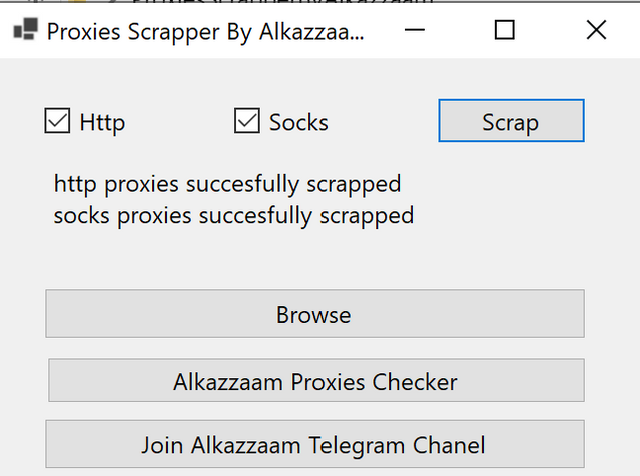Click the socks proxies succesfully scrapped message

point(234,215)
